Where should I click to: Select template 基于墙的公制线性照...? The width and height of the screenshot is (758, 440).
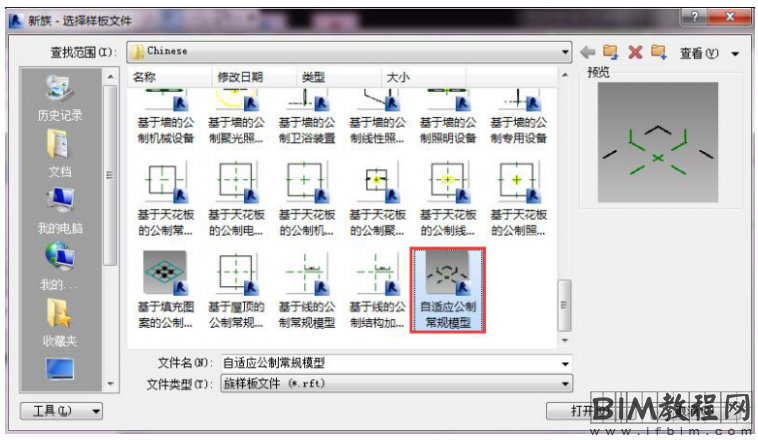point(378,118)
